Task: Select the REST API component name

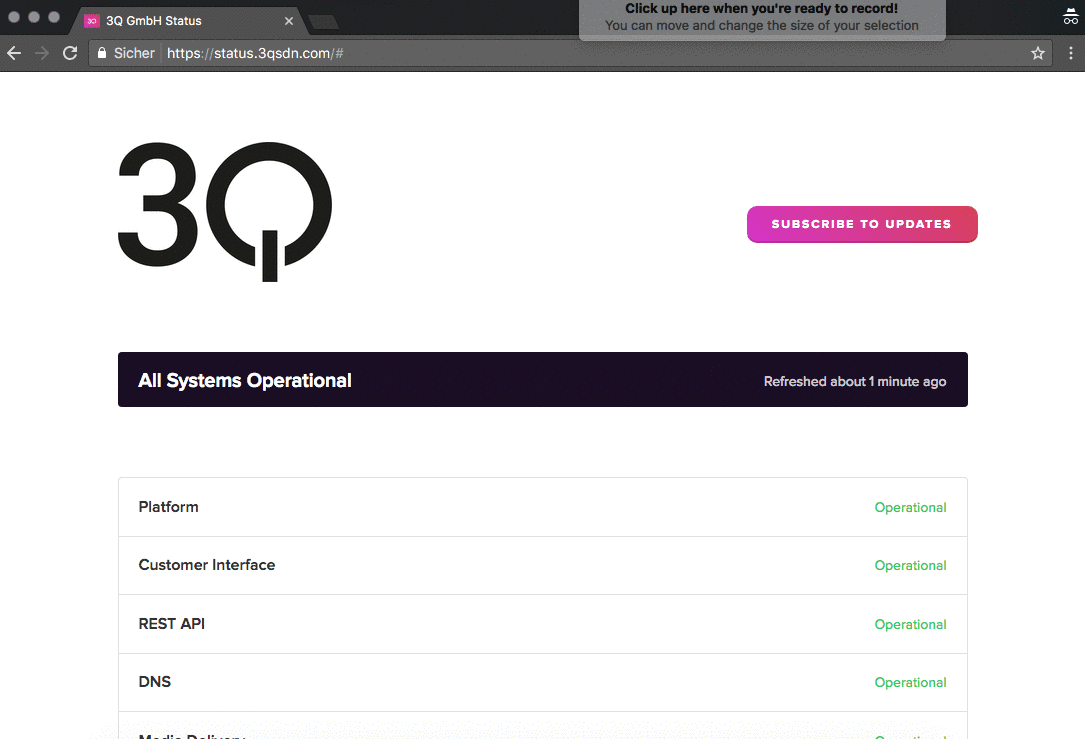Action: pos(172,623)
